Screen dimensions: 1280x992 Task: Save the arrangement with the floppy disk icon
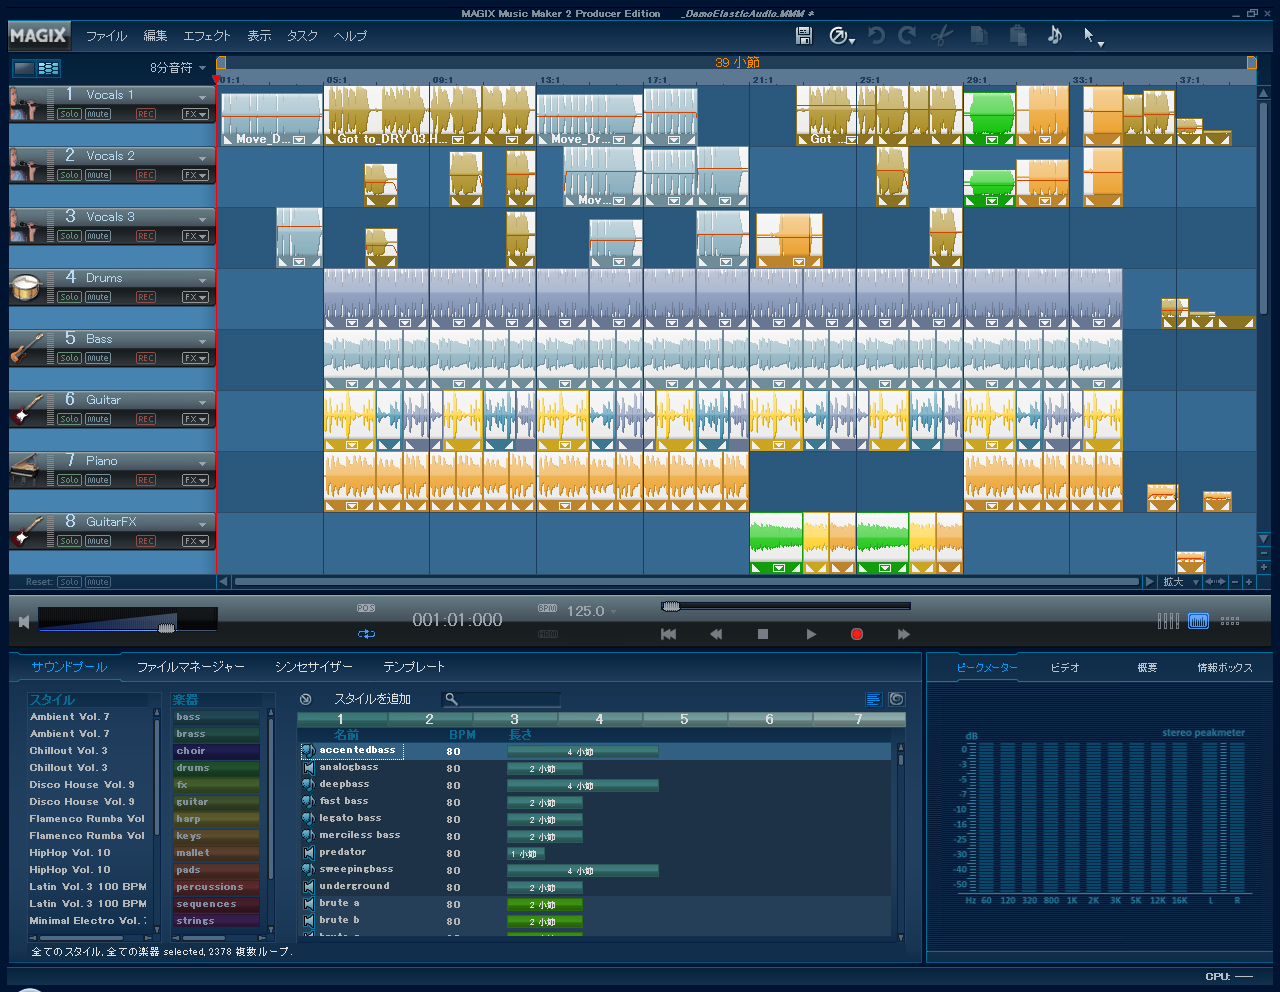(x=803, y=35)
